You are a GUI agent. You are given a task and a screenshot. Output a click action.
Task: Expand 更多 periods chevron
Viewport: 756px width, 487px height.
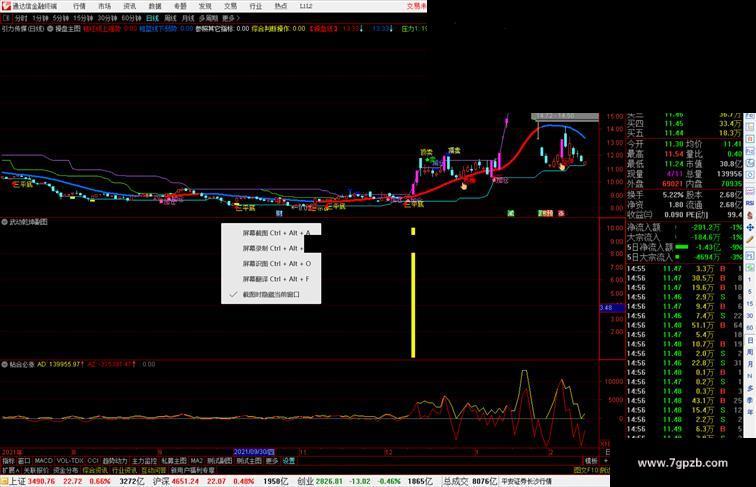click(231, 18)
